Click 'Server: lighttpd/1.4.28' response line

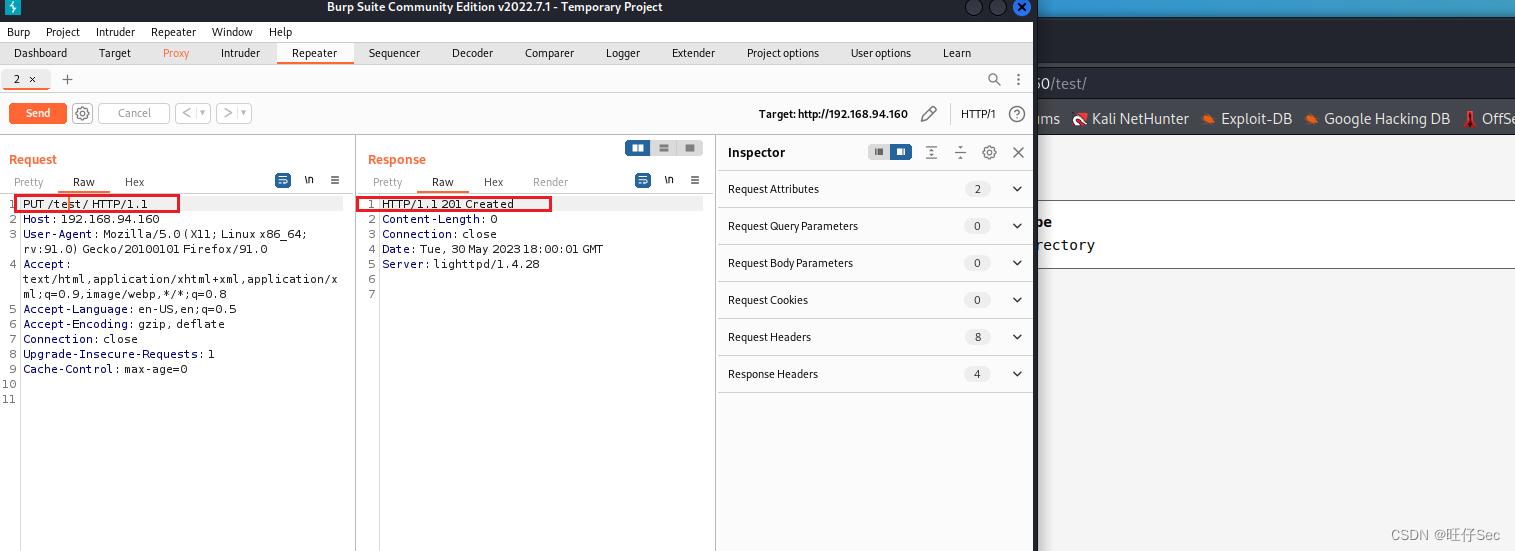coord(460,264)
